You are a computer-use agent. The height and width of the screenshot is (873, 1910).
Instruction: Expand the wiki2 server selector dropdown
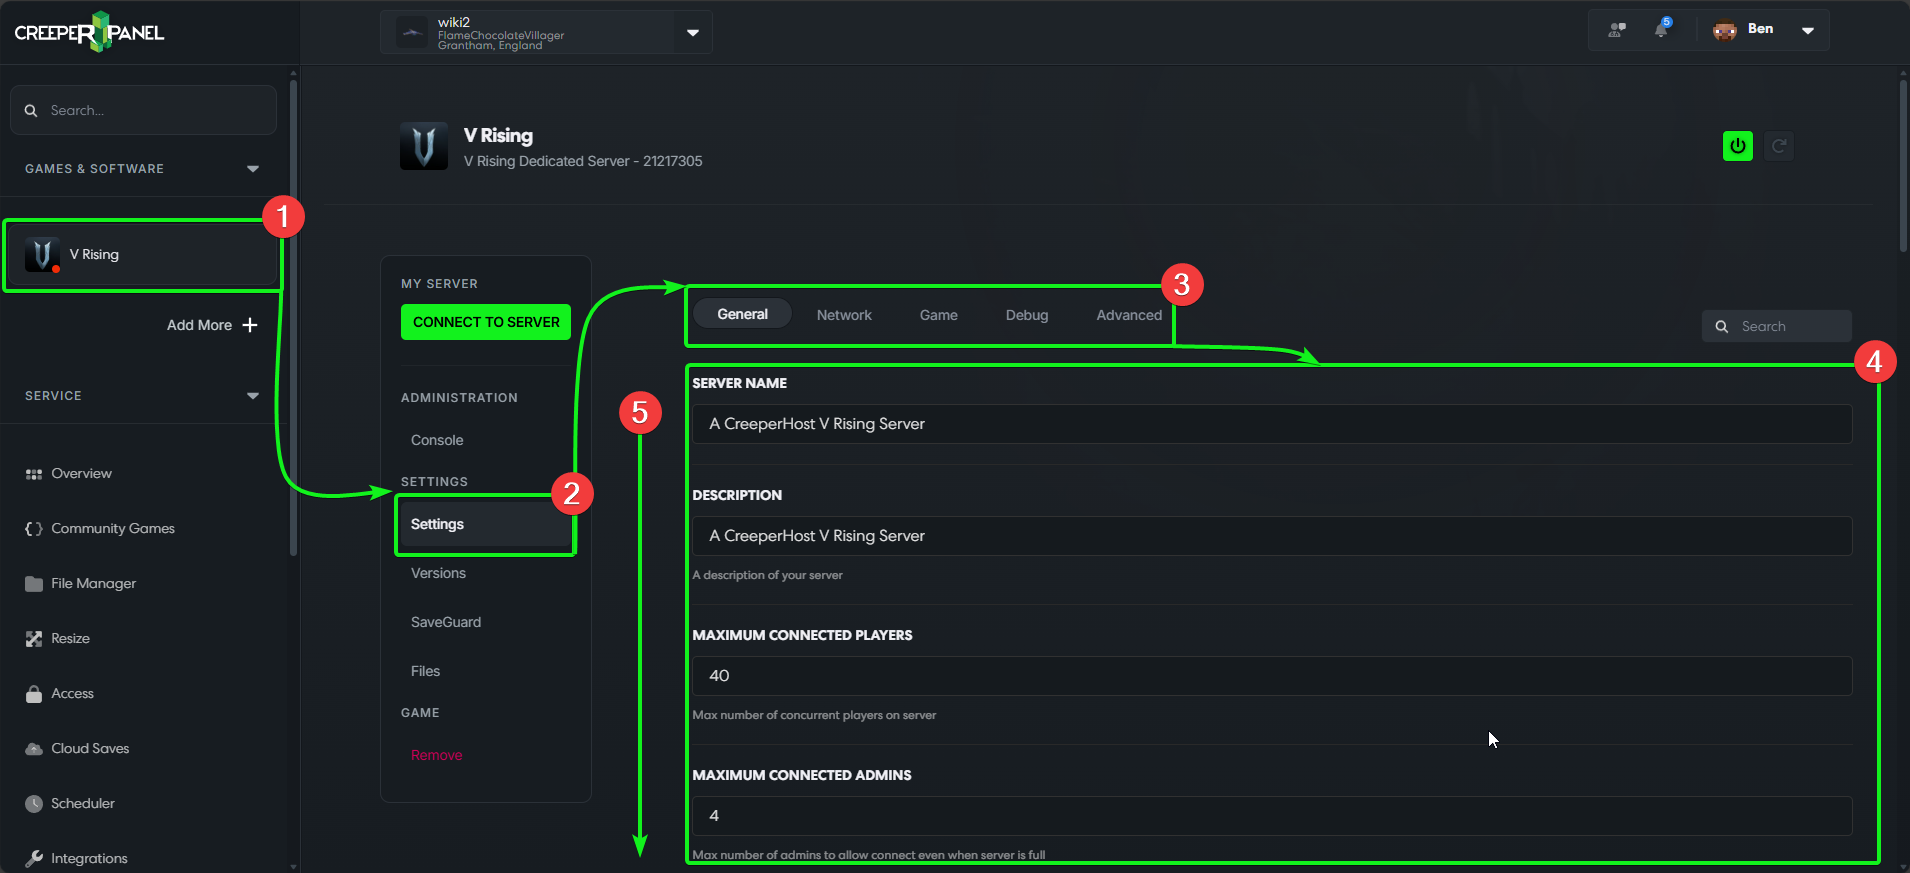(693, 33)
